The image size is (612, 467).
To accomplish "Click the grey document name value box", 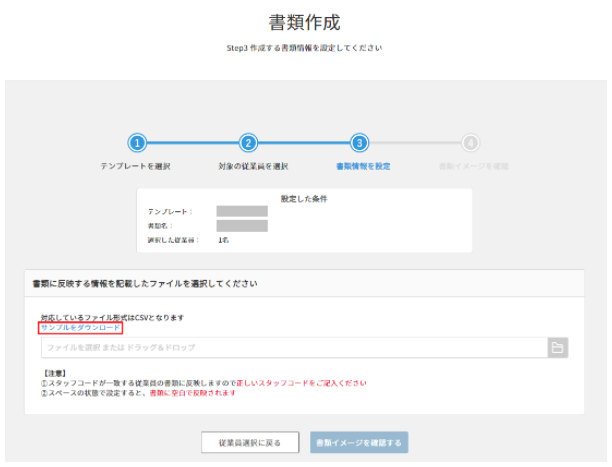I will tap(242, 226).
